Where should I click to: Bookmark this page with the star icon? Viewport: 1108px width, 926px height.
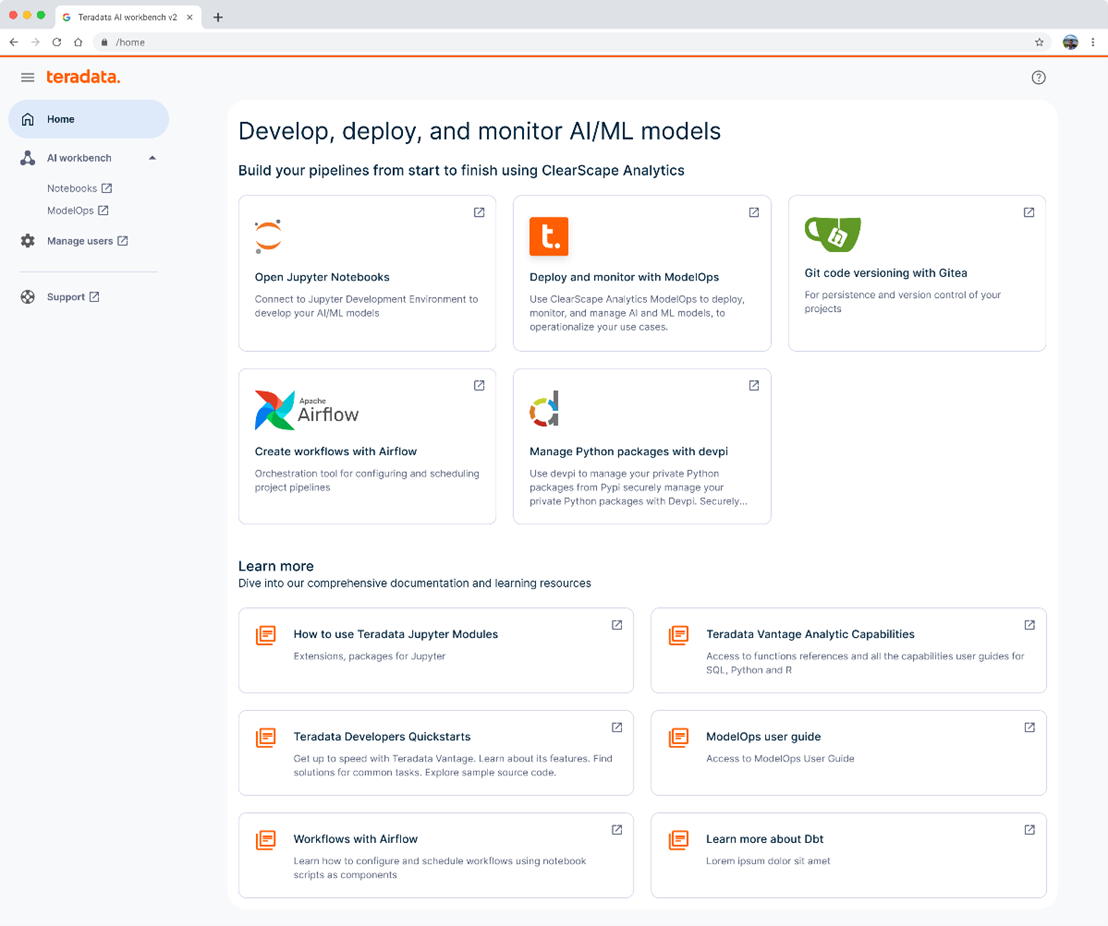coord(1039,42)
